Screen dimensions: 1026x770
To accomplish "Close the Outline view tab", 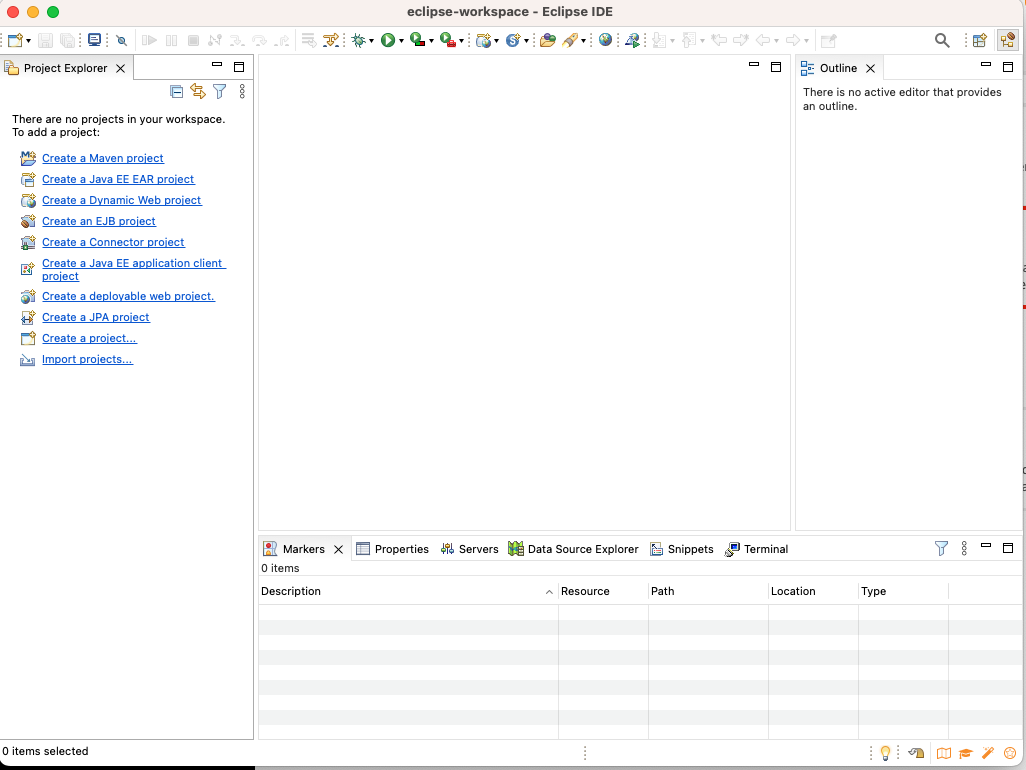I will (870, 68).
